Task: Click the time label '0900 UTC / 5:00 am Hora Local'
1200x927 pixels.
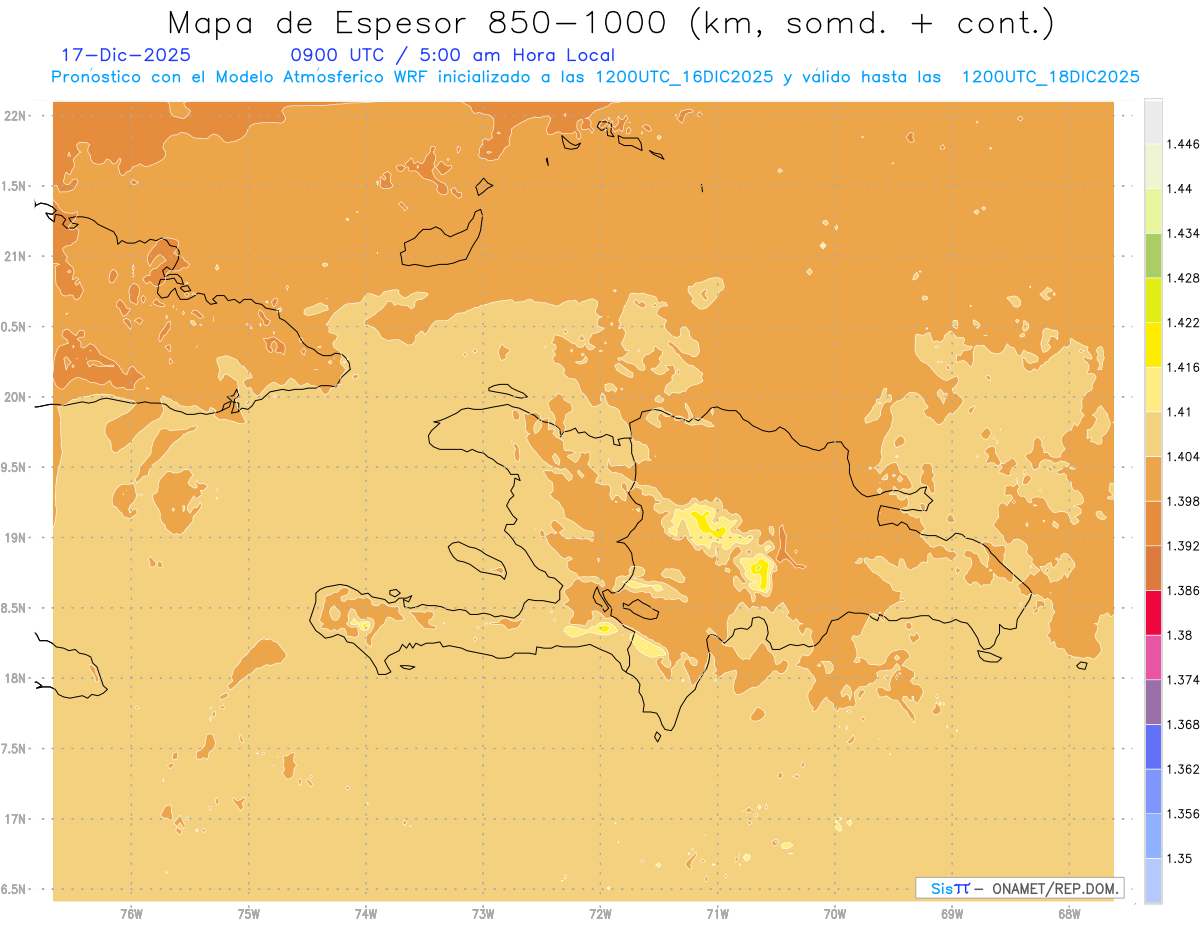Action: tap(452, 55)
